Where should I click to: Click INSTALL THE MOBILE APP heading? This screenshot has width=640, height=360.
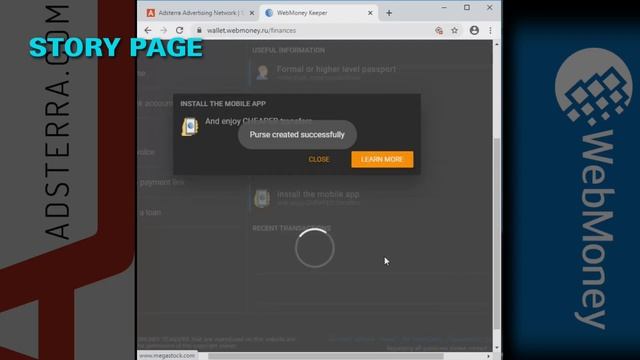point(223,104)
